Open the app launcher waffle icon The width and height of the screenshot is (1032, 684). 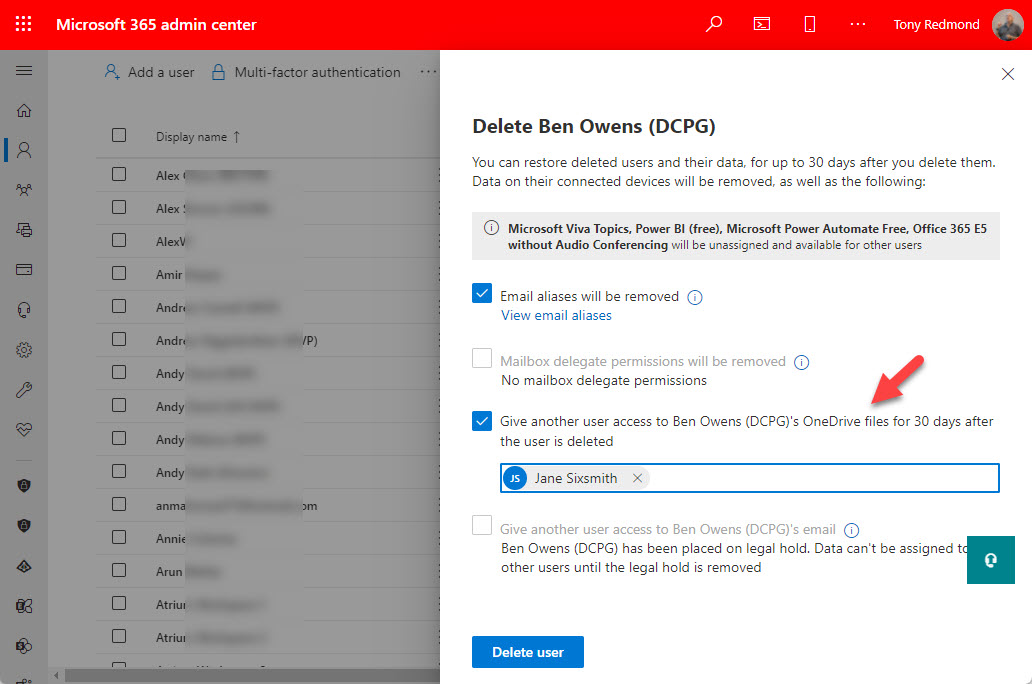(x=24, y=24)
